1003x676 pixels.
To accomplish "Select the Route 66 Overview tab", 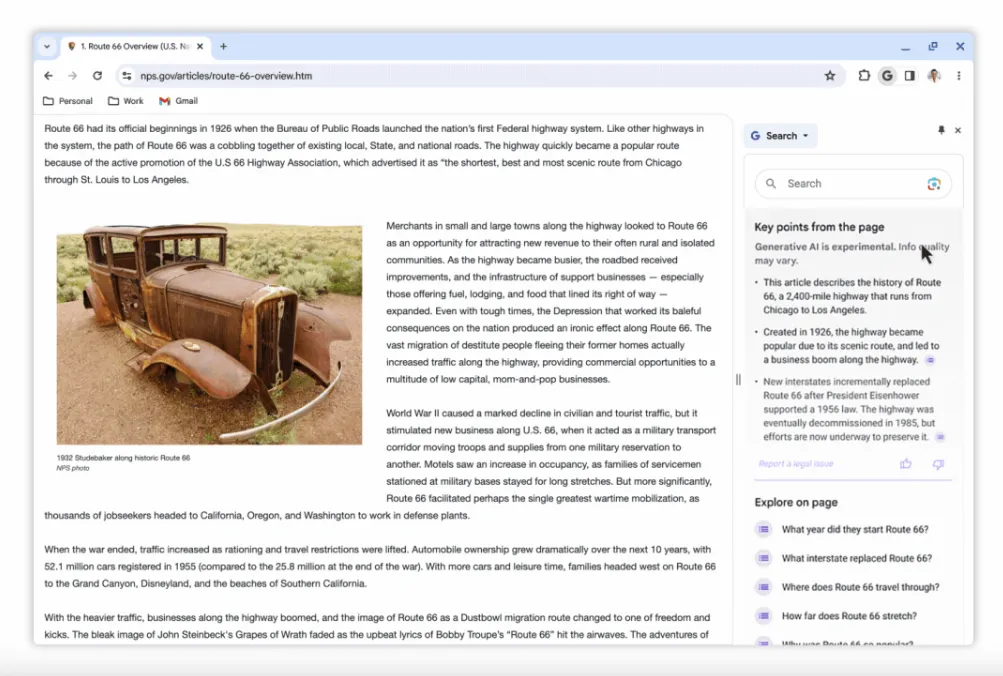I will click(134, 46).
